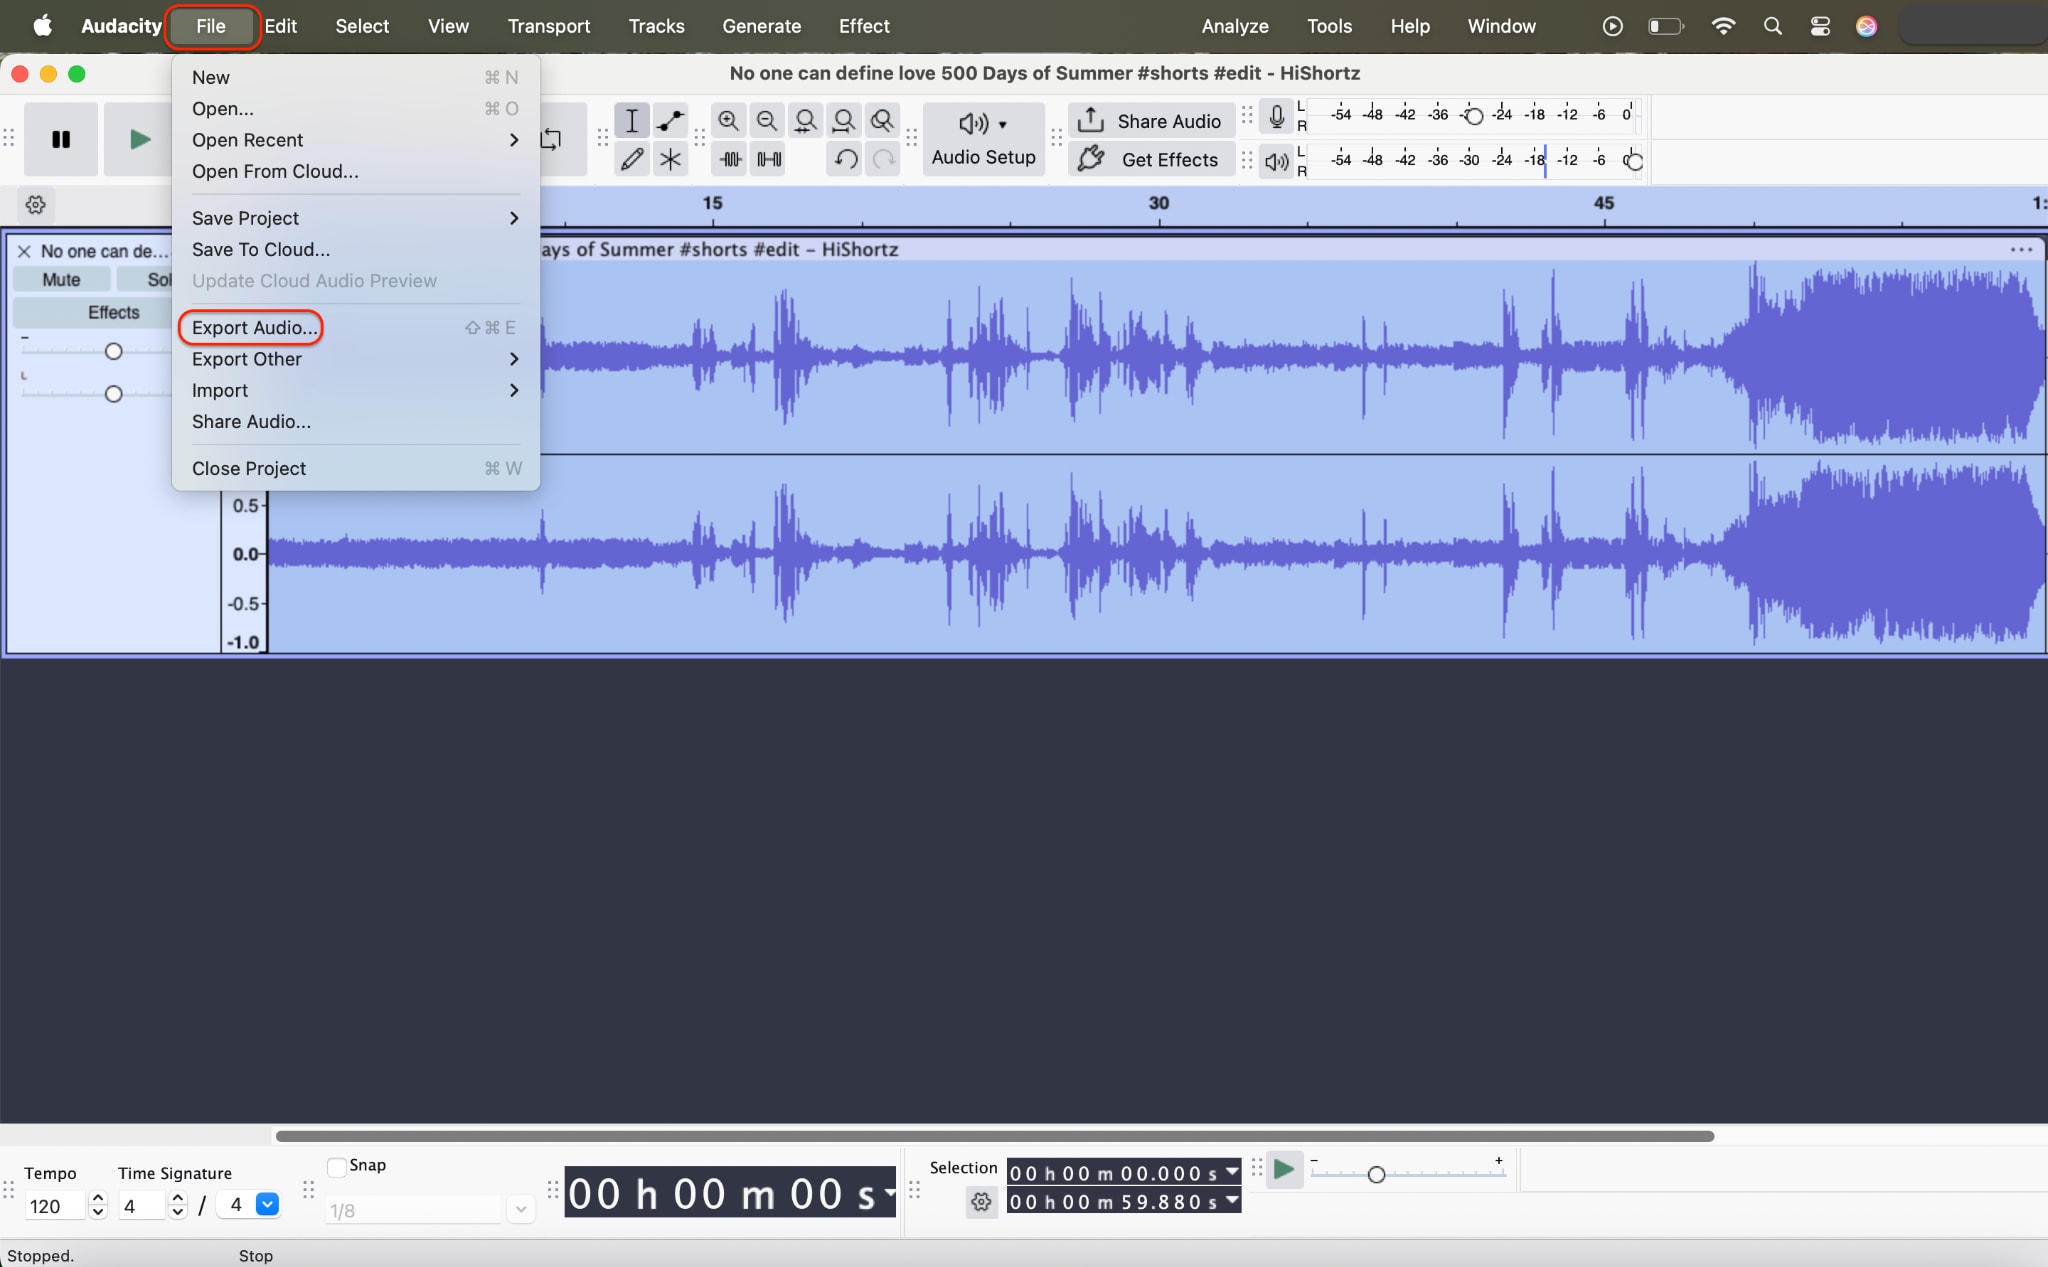Enable the Snap checkbox
The image size is (2048, 1267).
point(337,1166)
